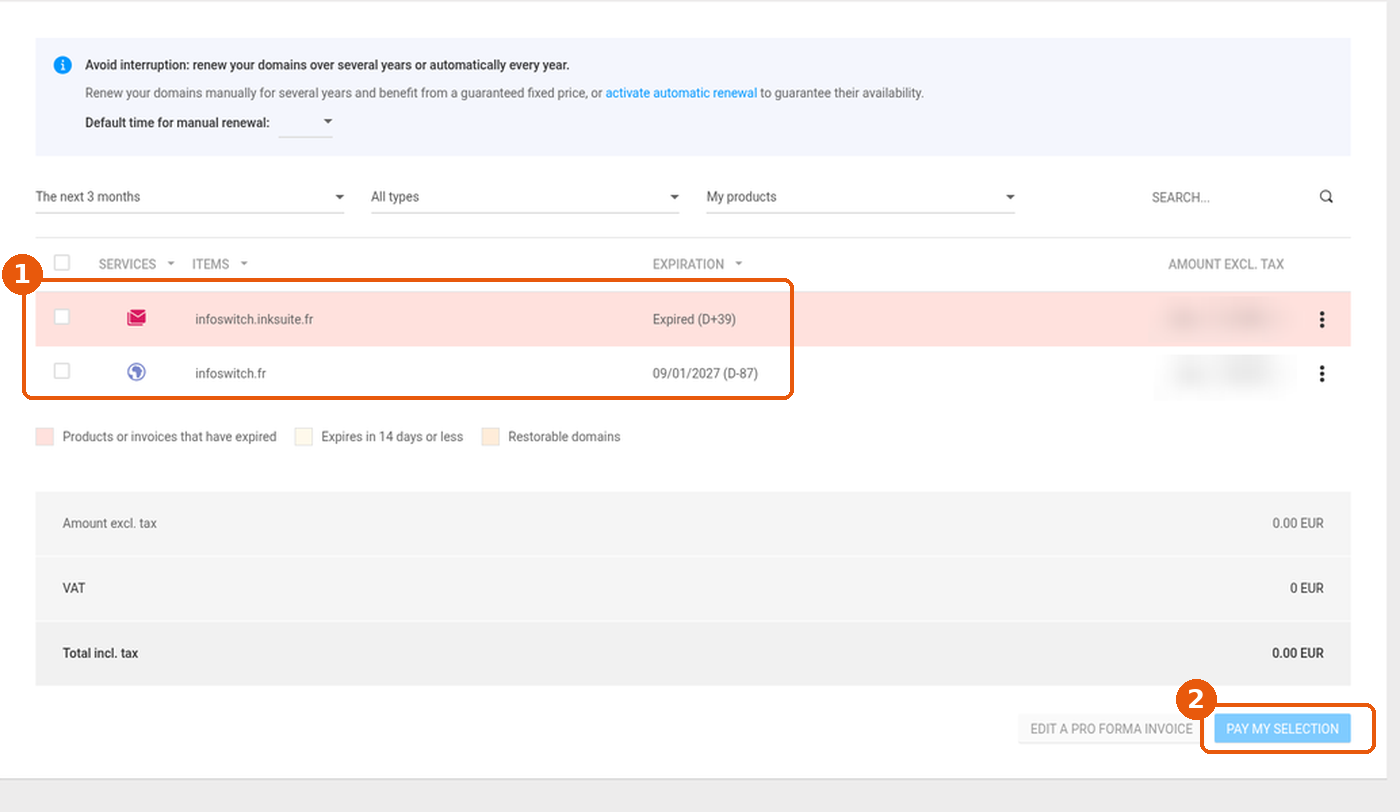Open the default manual renewal time dropdown
The image size is (1400, 812).
point(306,123)
